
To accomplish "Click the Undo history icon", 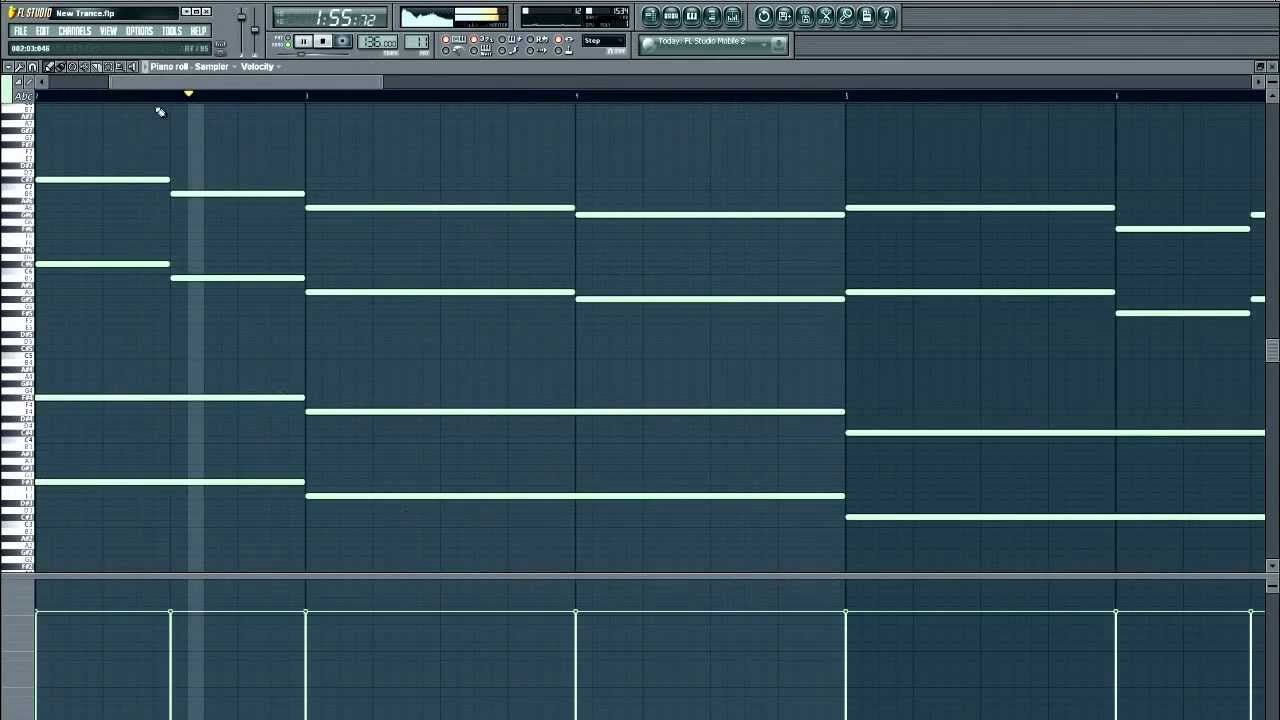I will coord(764,16).
